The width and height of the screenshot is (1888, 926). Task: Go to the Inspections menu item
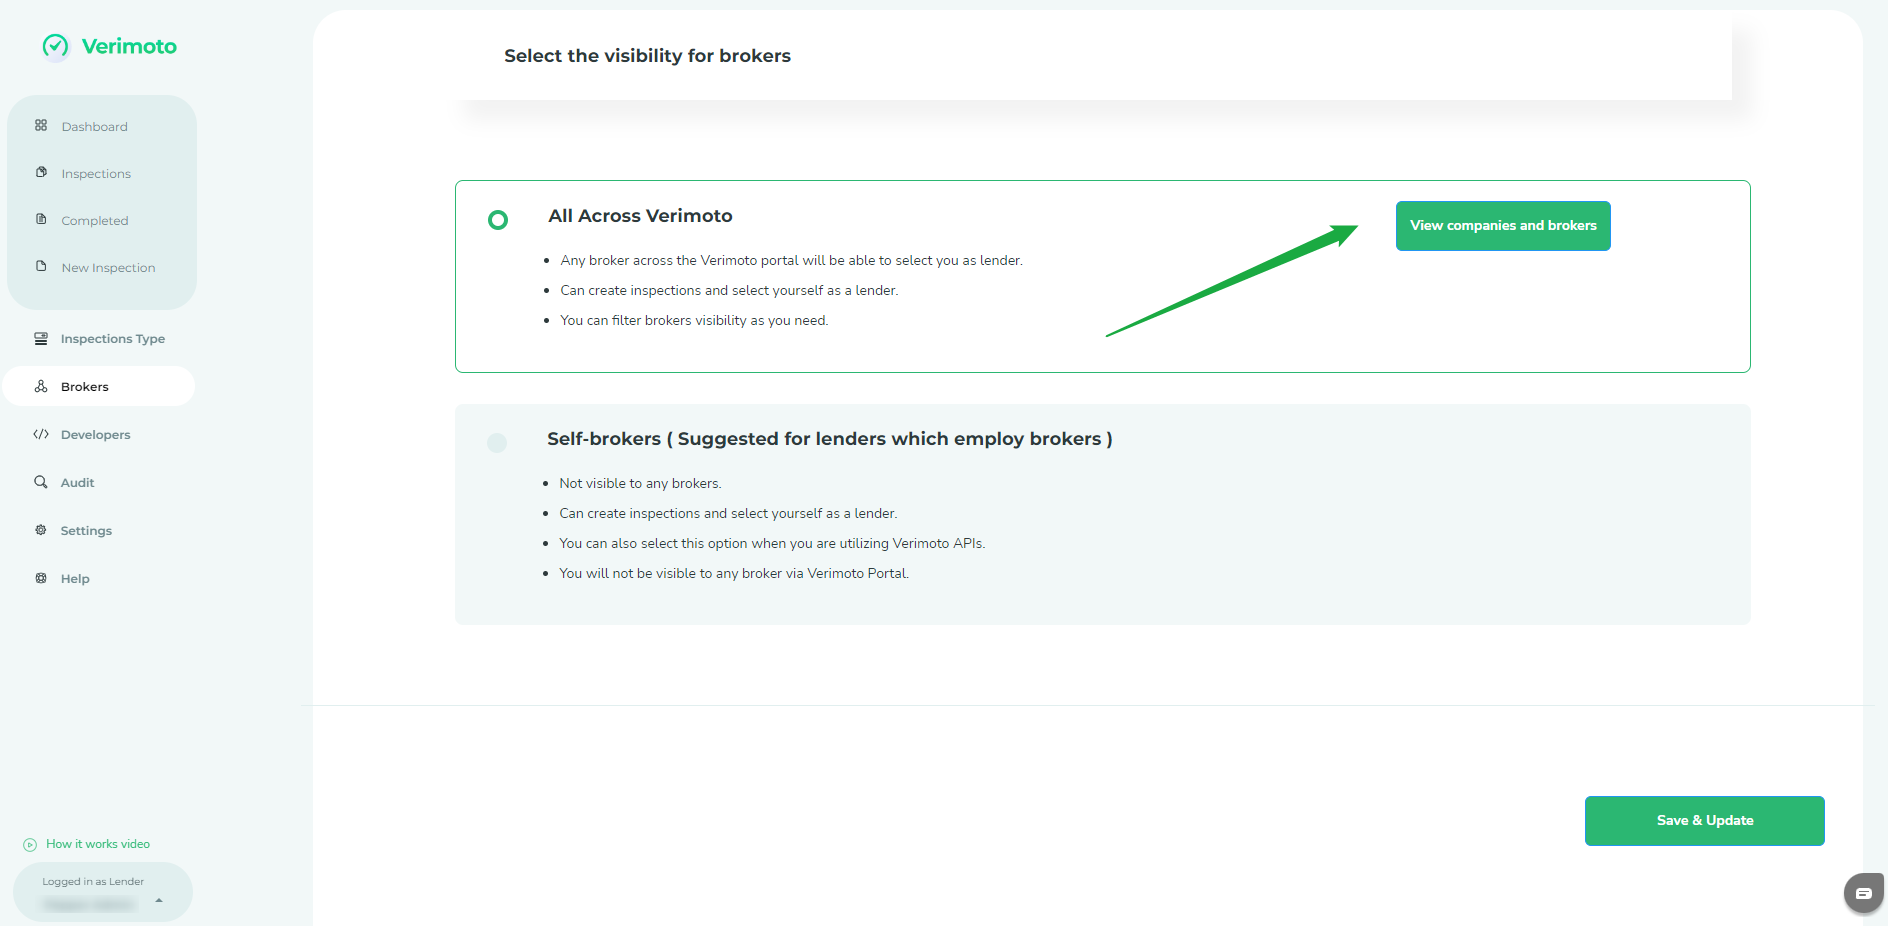tap(96, 174)
